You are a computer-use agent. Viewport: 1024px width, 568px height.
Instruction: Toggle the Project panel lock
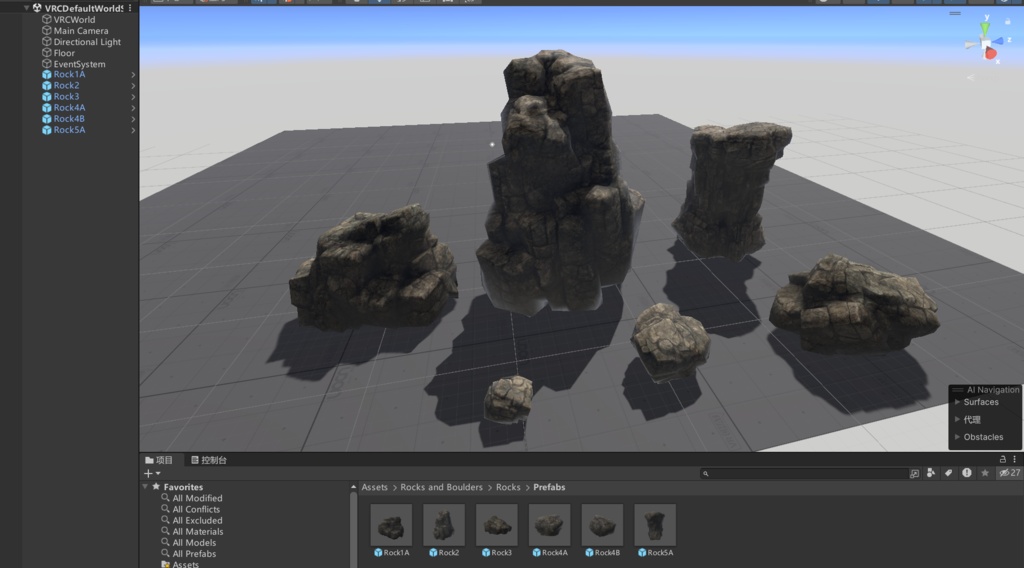pos(1002,460)
